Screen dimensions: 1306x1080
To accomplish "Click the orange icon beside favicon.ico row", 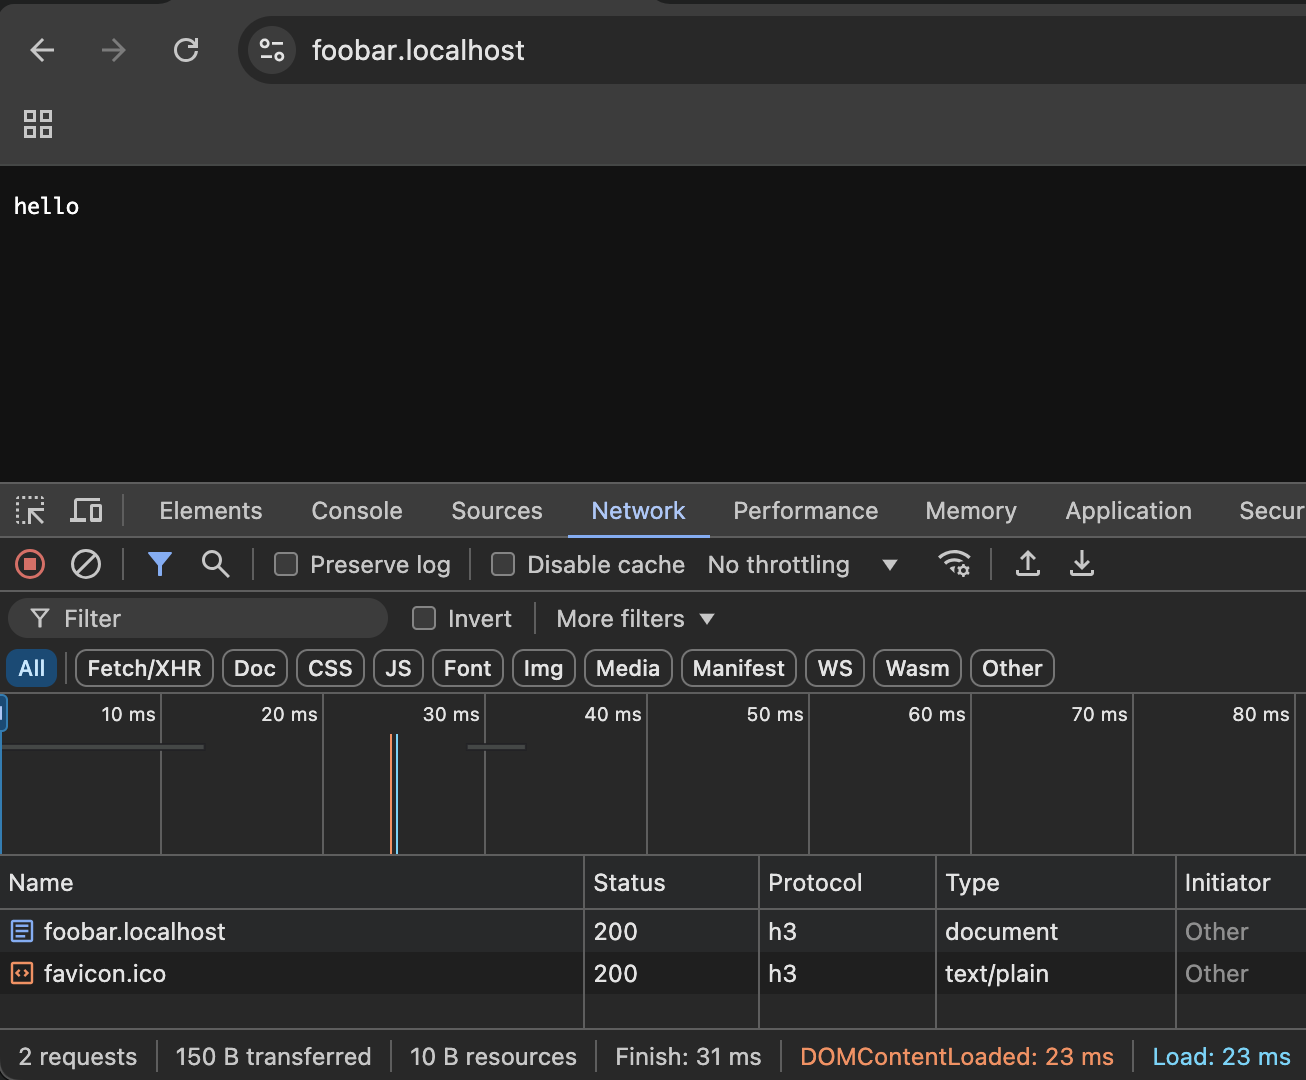I will click(22, 974).
